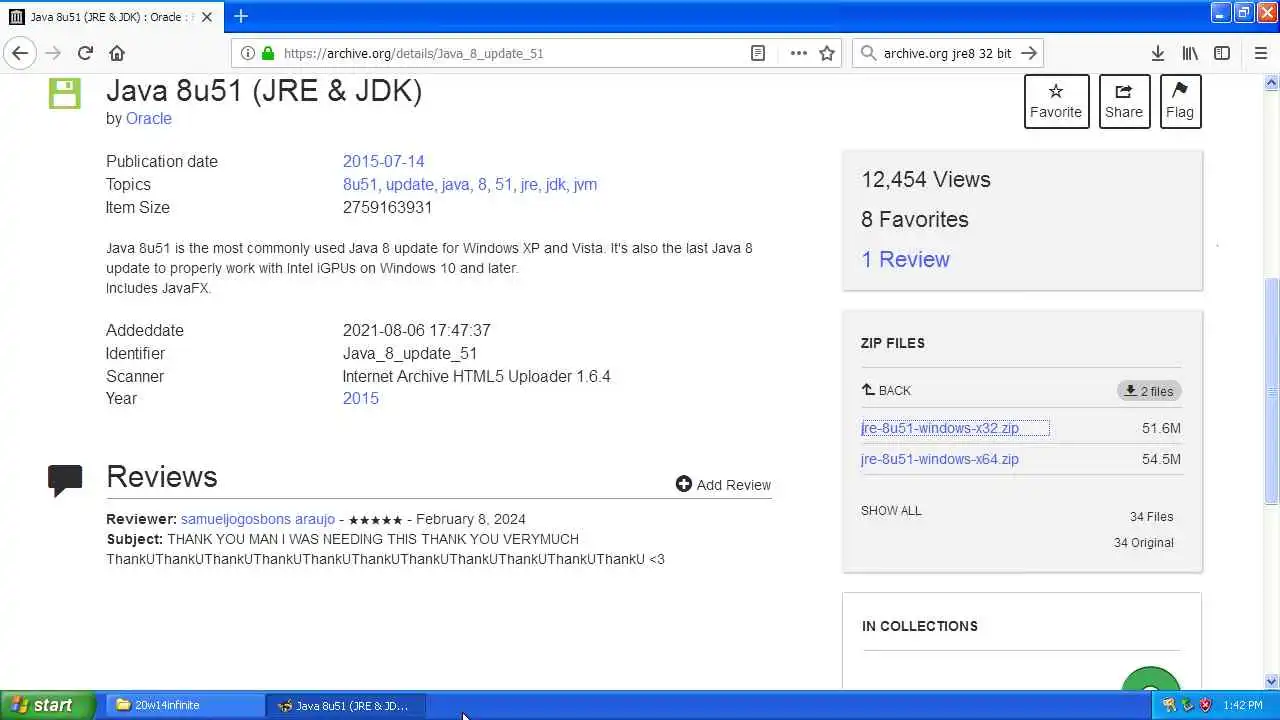The image size is (1280, 720).
Task: Toggle the sidebar view icon
Action: tap(1222, 53)
